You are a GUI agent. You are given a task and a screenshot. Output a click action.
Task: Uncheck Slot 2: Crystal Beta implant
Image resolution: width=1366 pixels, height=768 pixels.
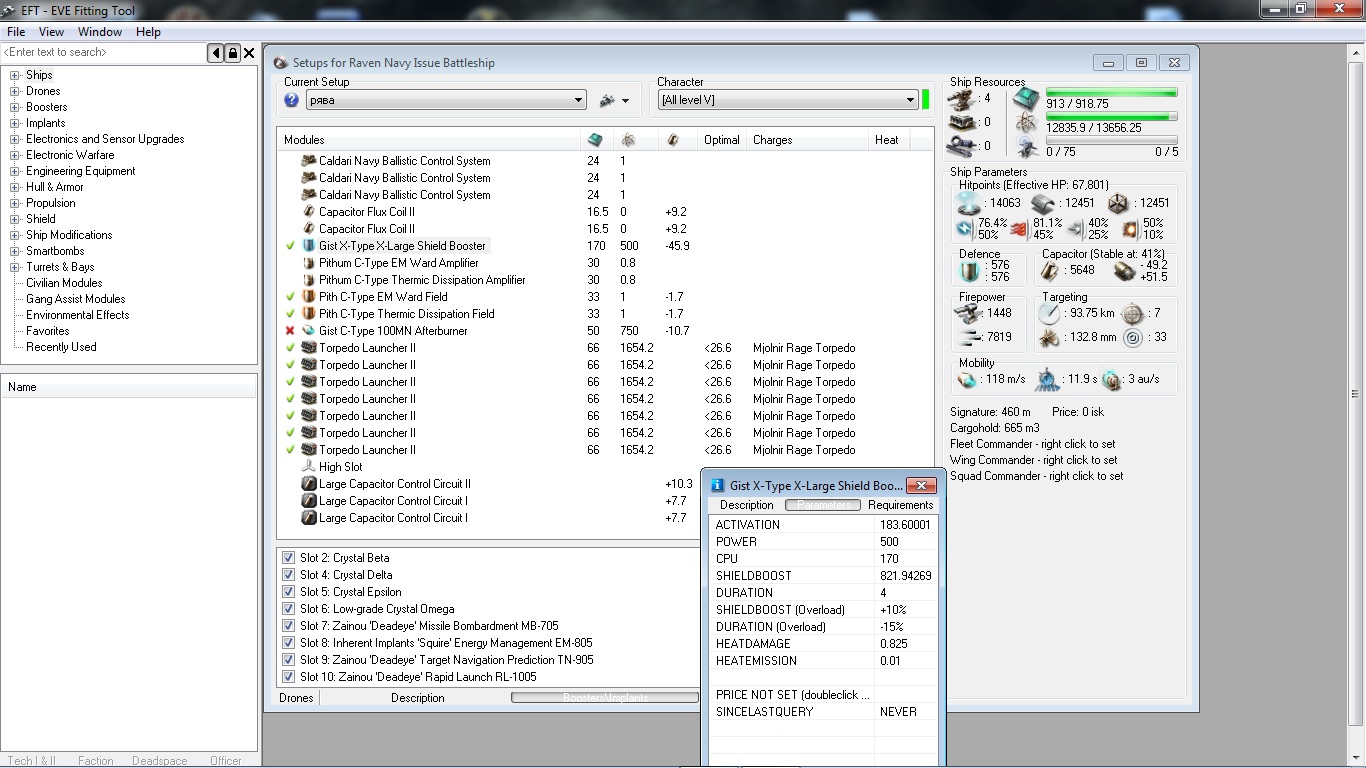[288, 558]
